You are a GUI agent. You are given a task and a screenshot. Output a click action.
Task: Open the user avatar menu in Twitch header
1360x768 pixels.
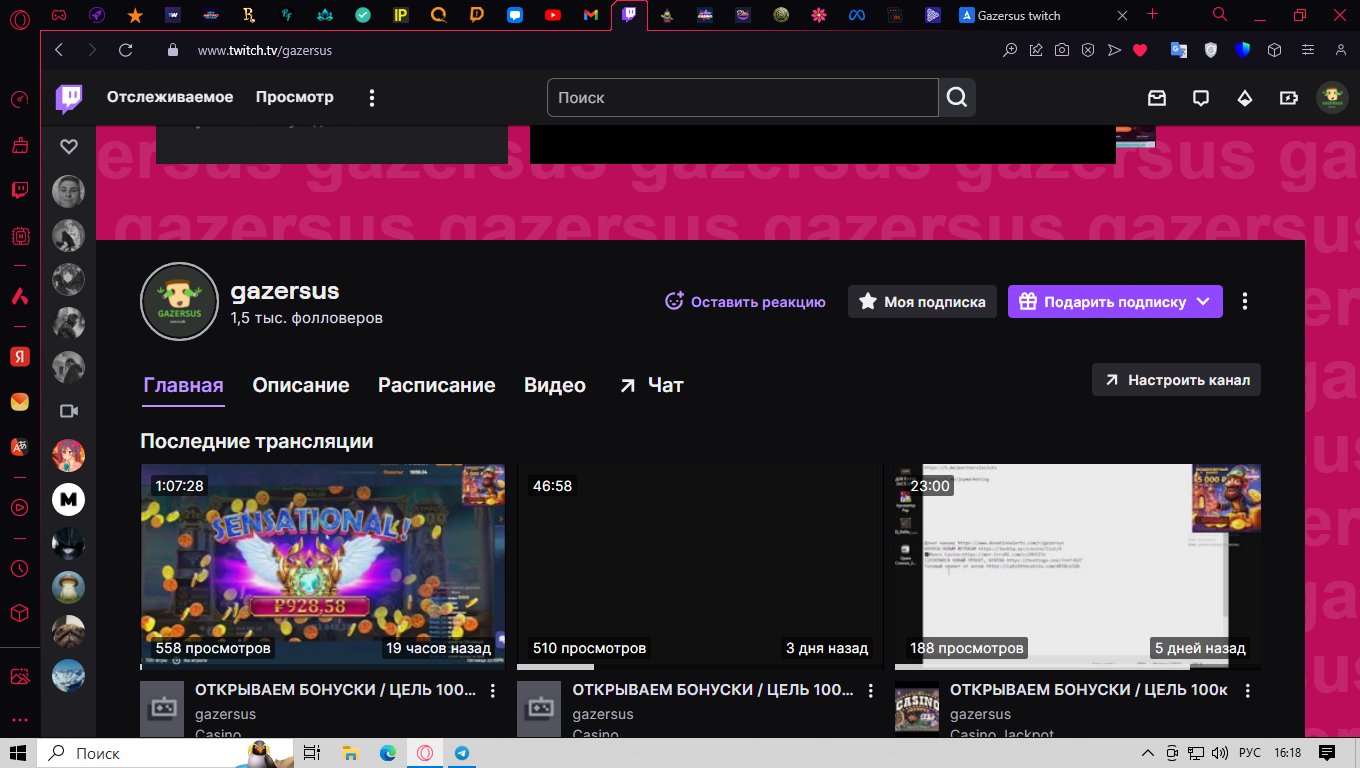(x=1331, y=98)
